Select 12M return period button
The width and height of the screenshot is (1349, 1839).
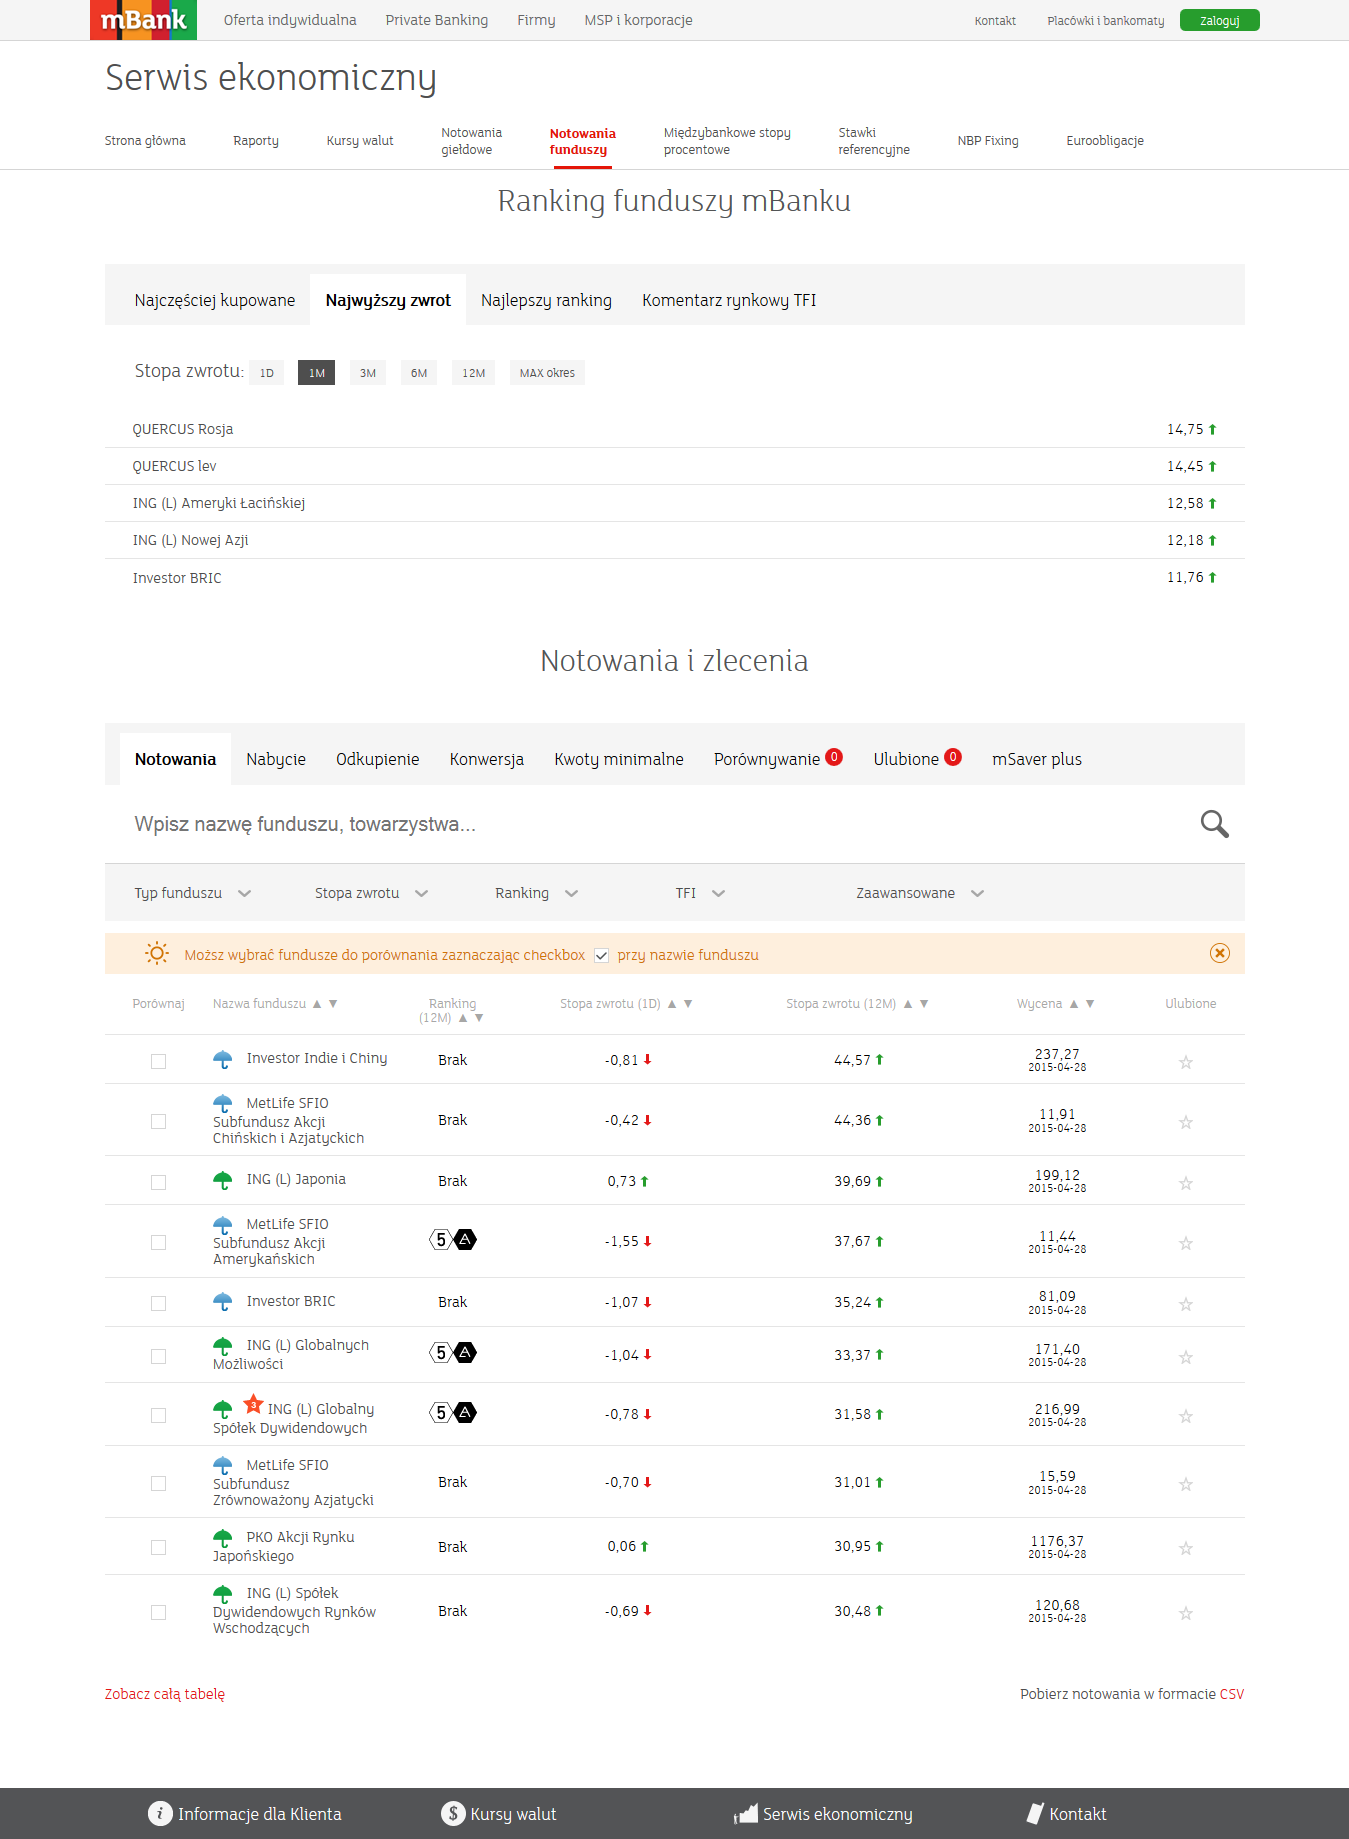coord(474,373)
